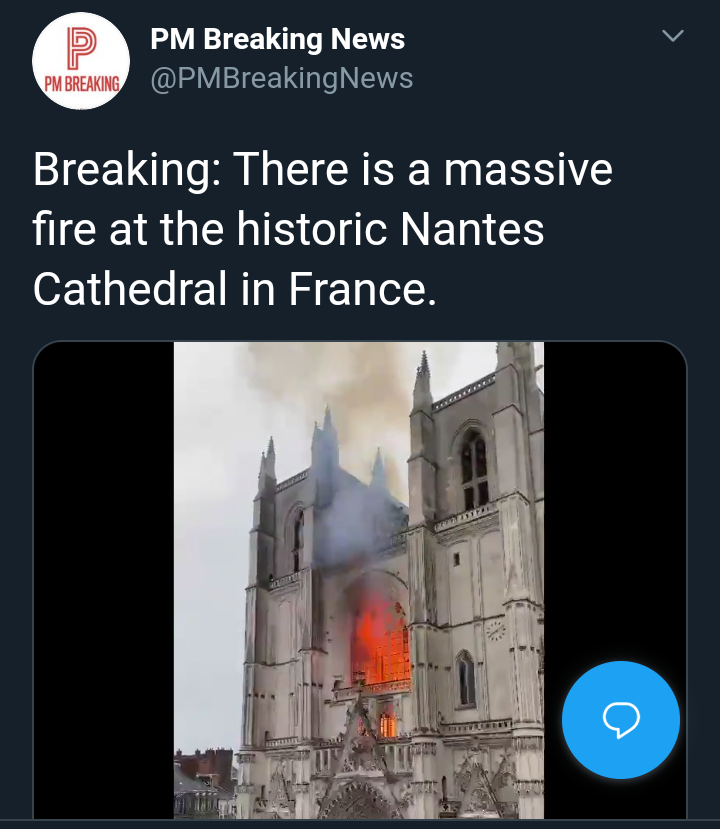Click the word France in the tweet
Viewport: 720px width, 829px height.
point(363,289)
